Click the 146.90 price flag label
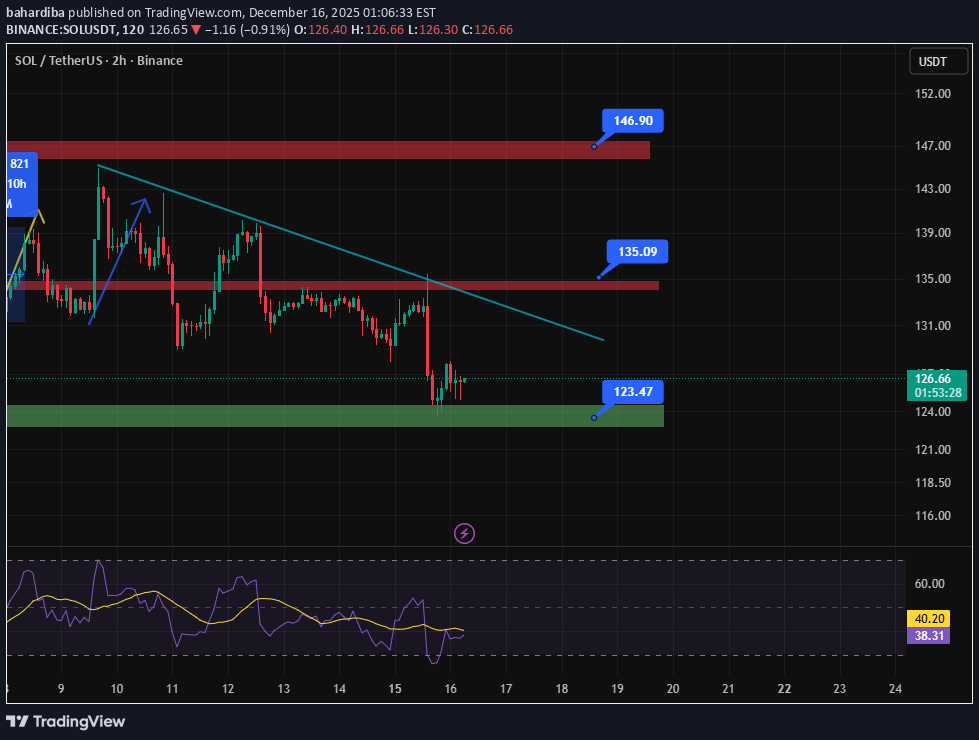Image resolution: width=979 pixels, height=740 pixels. 631,120
